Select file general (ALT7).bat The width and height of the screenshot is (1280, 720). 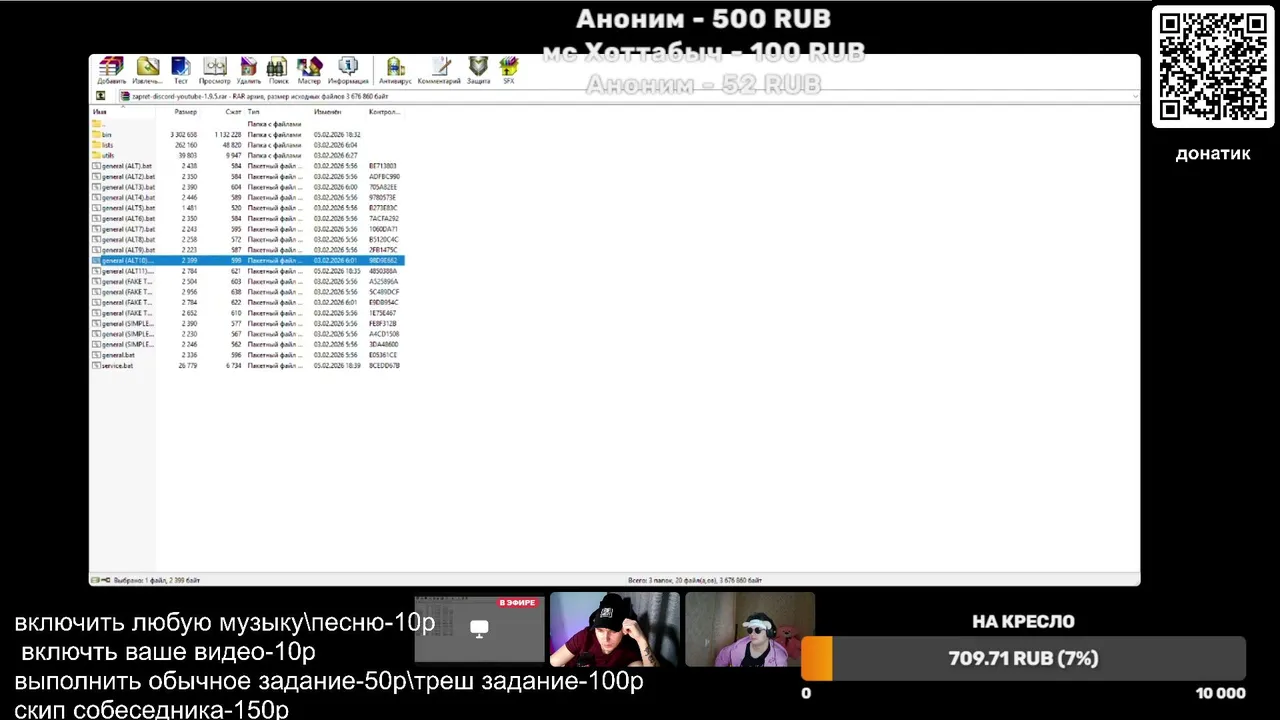coord(246,229)
